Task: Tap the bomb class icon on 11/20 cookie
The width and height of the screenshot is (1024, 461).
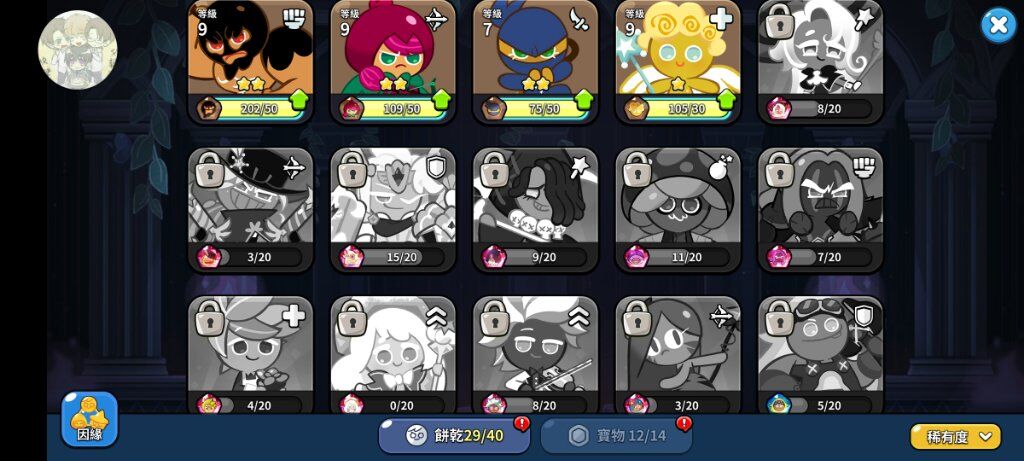Action: click(720, 168)
